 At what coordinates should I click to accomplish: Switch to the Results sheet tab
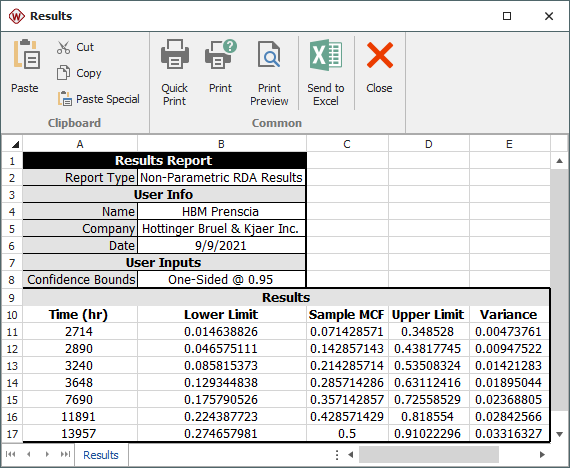101,455
